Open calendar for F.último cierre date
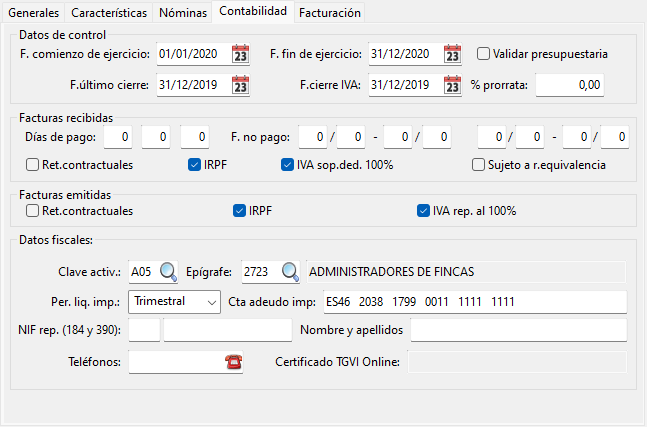 [x=240, y=85]
